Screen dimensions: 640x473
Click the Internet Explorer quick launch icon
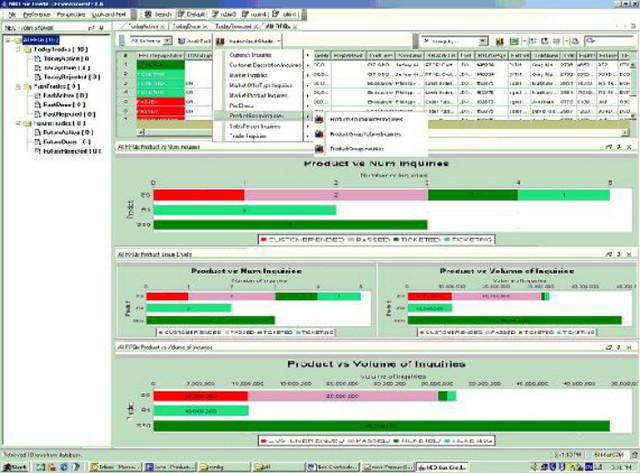64,467
